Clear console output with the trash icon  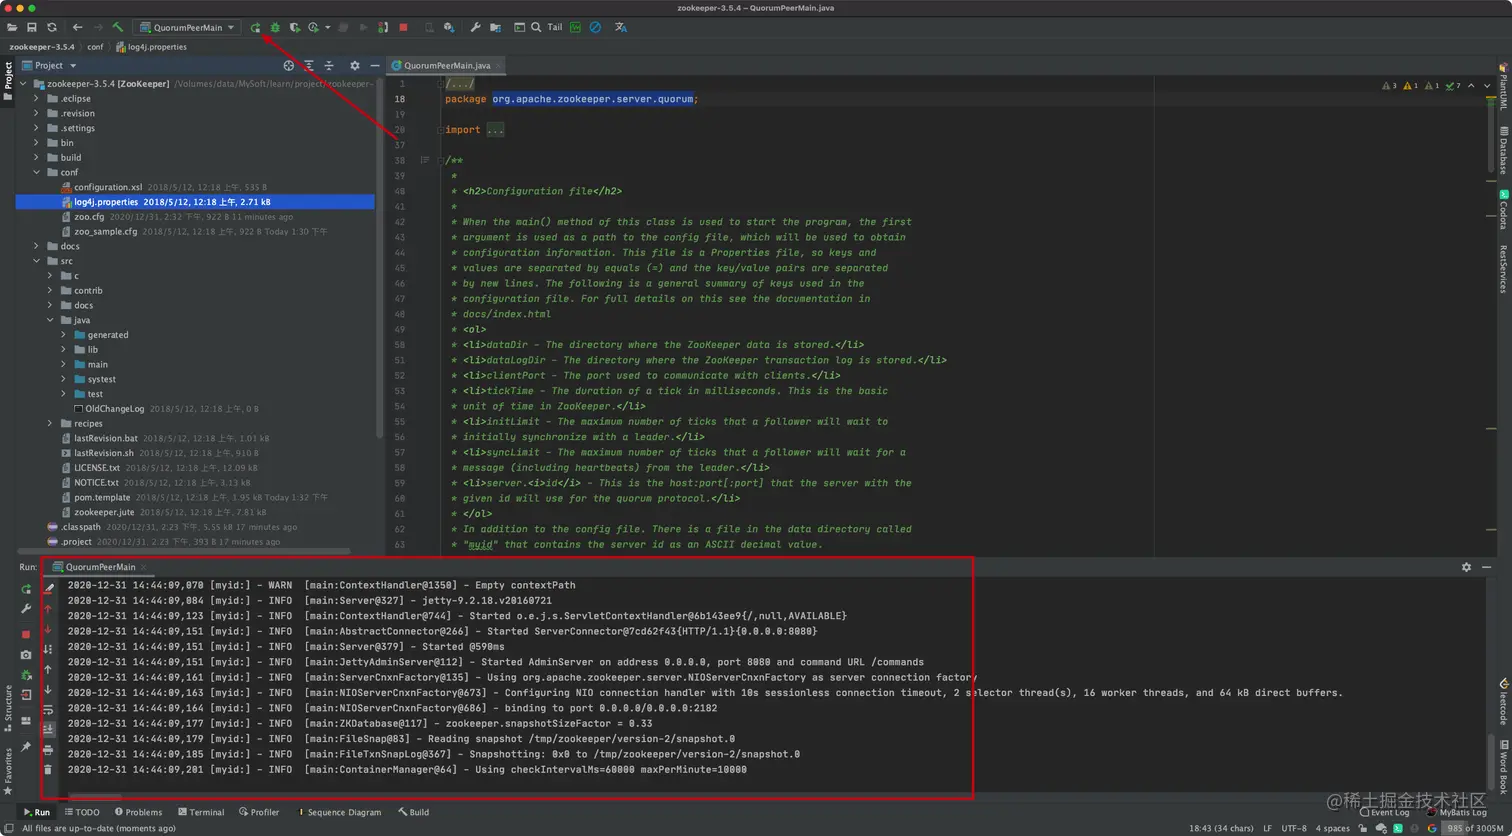[48, 769]
